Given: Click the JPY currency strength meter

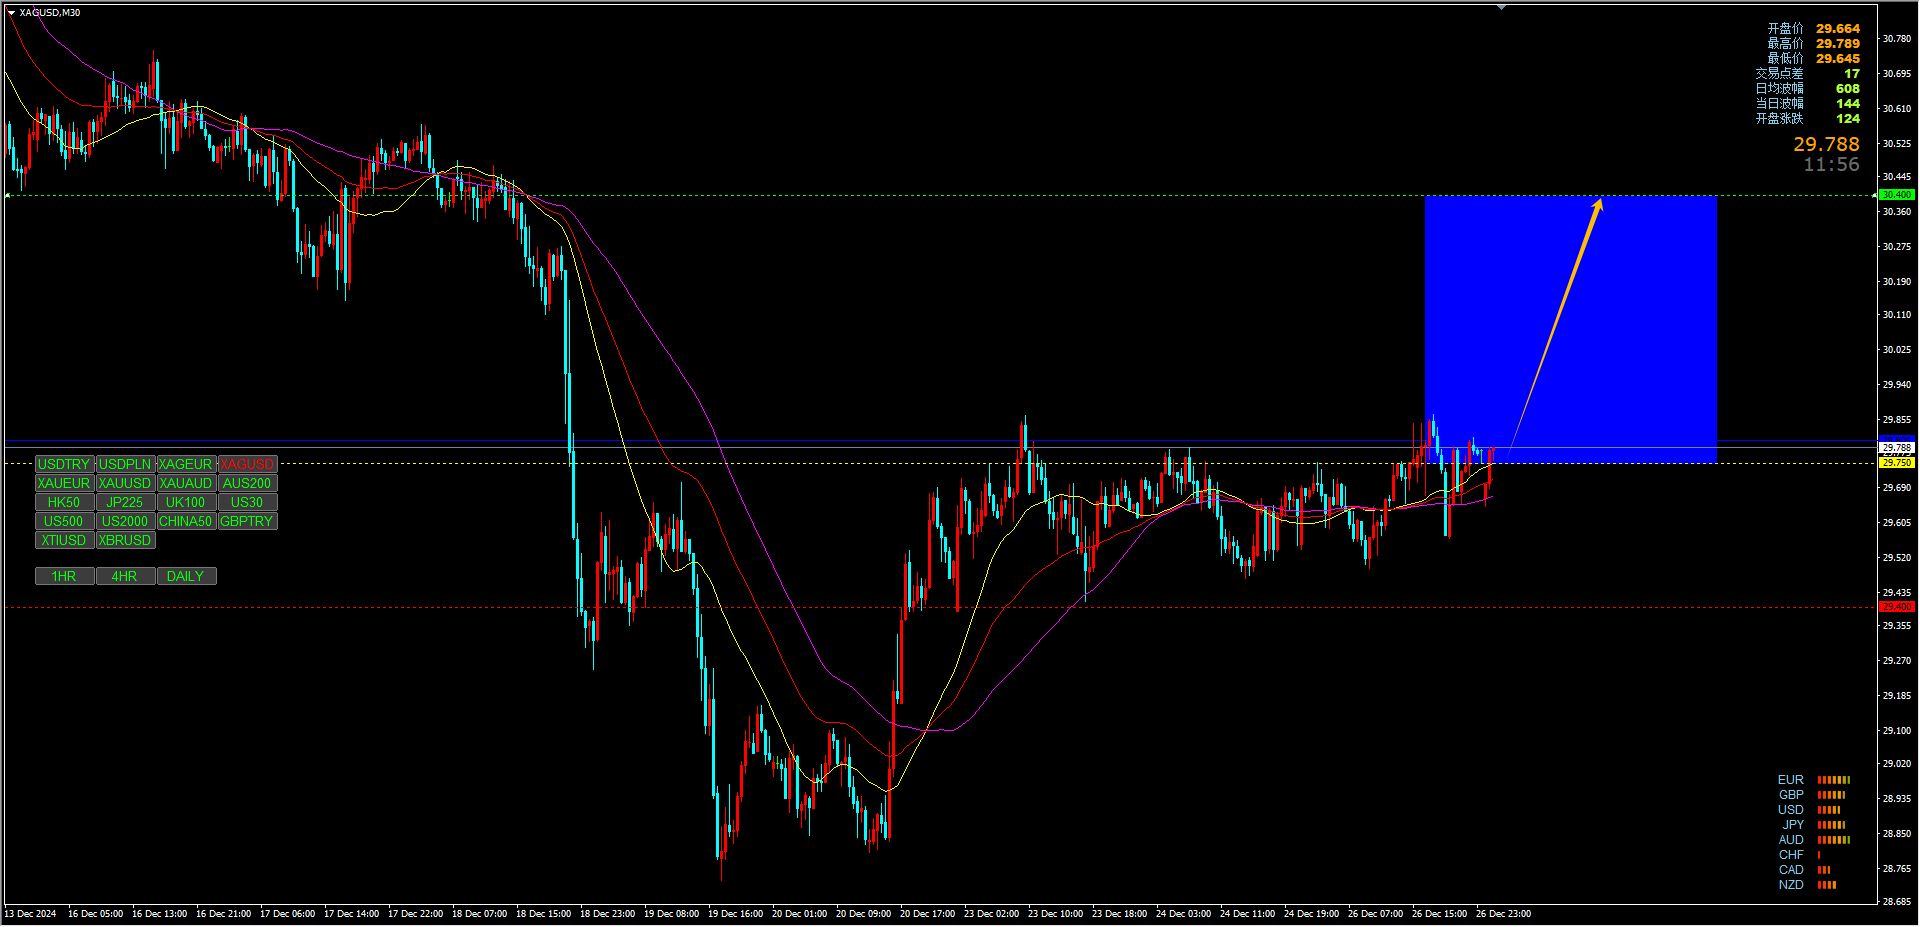Looking at the screenshot, I should [x=1831, y=825].
